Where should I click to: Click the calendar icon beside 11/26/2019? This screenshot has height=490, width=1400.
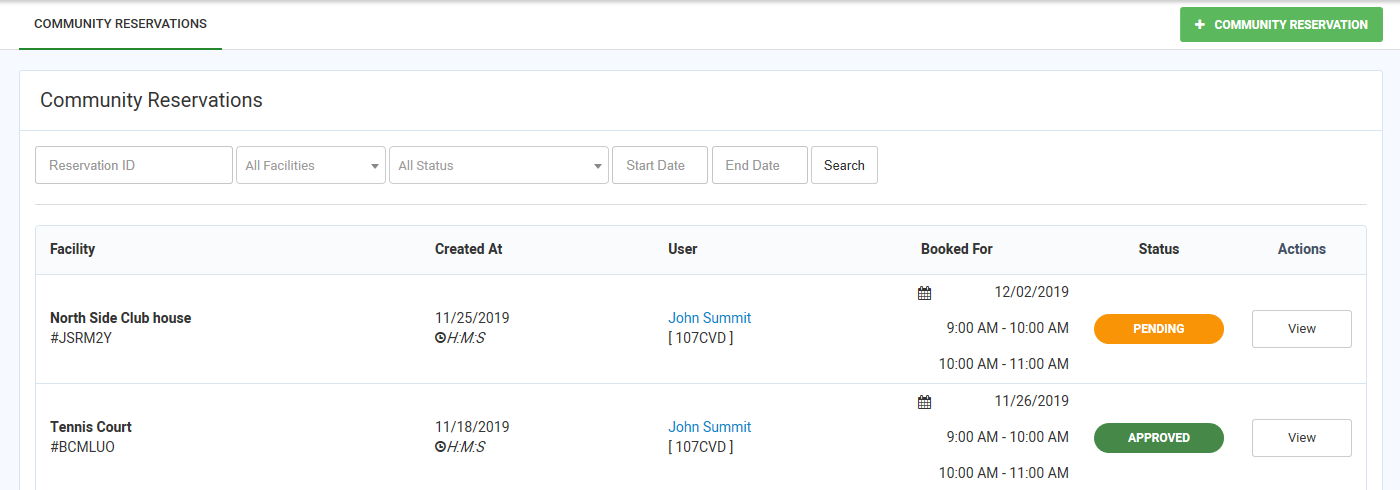coord(924,402)
